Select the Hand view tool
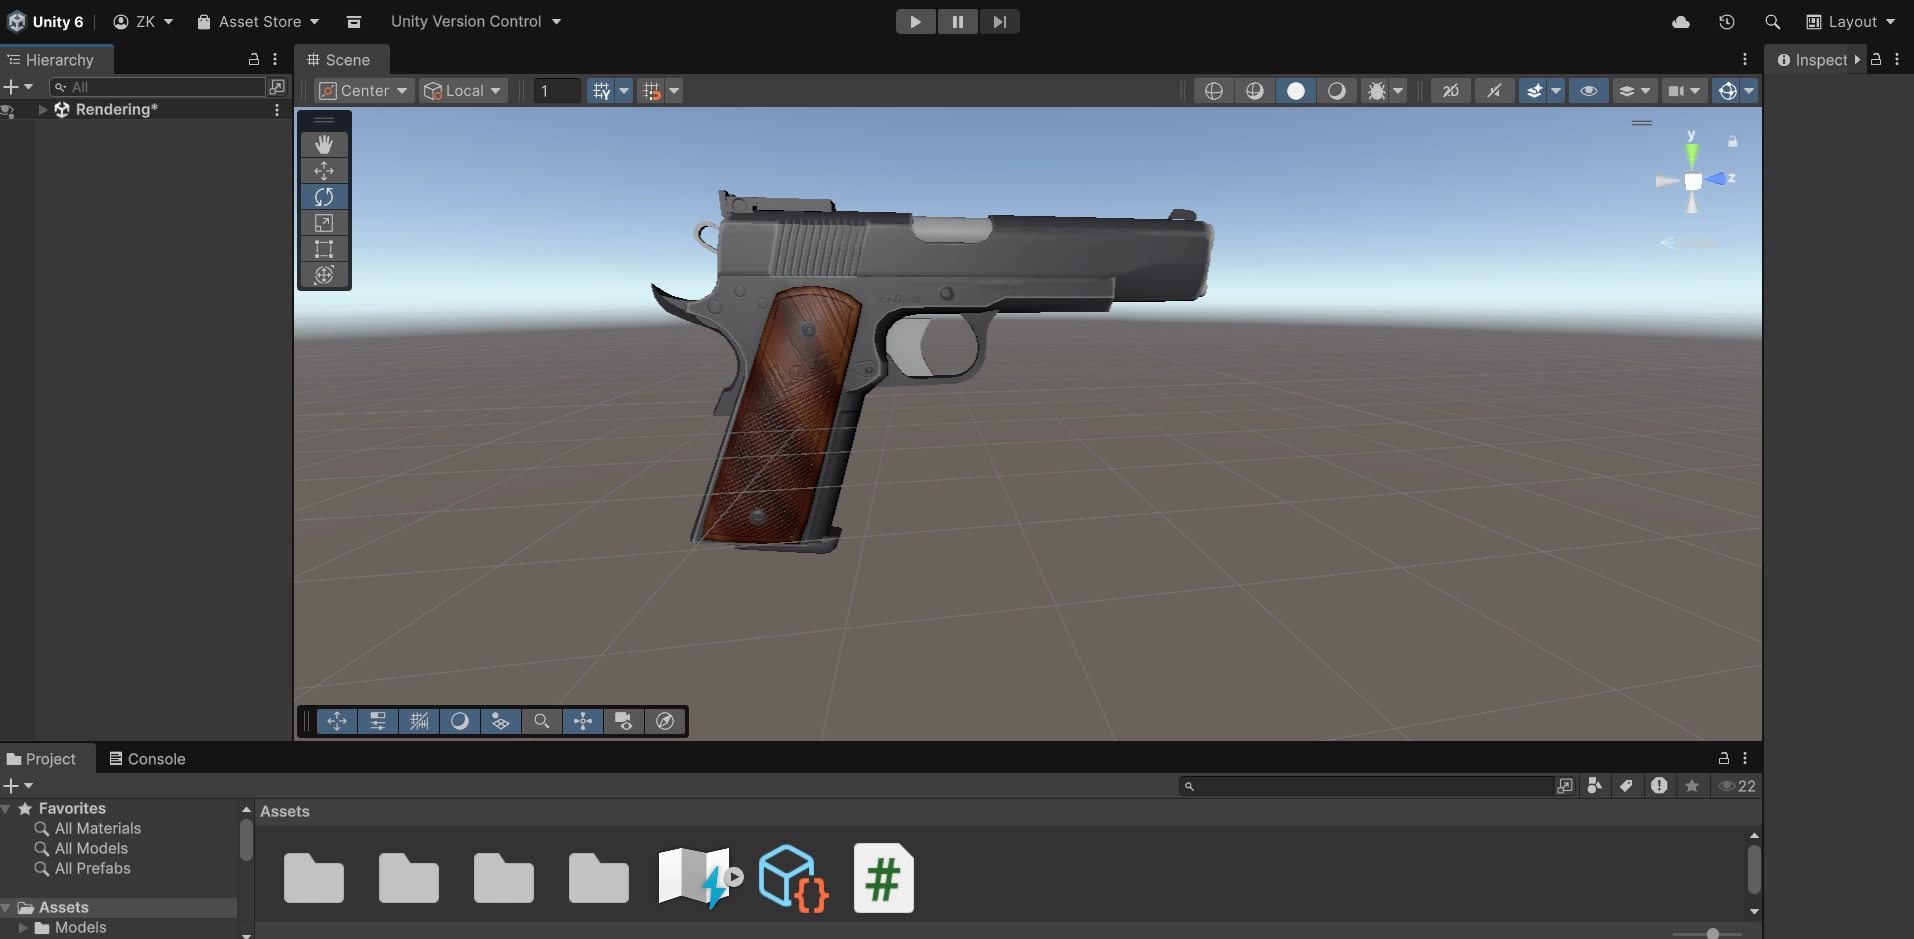 pos(324,145)
